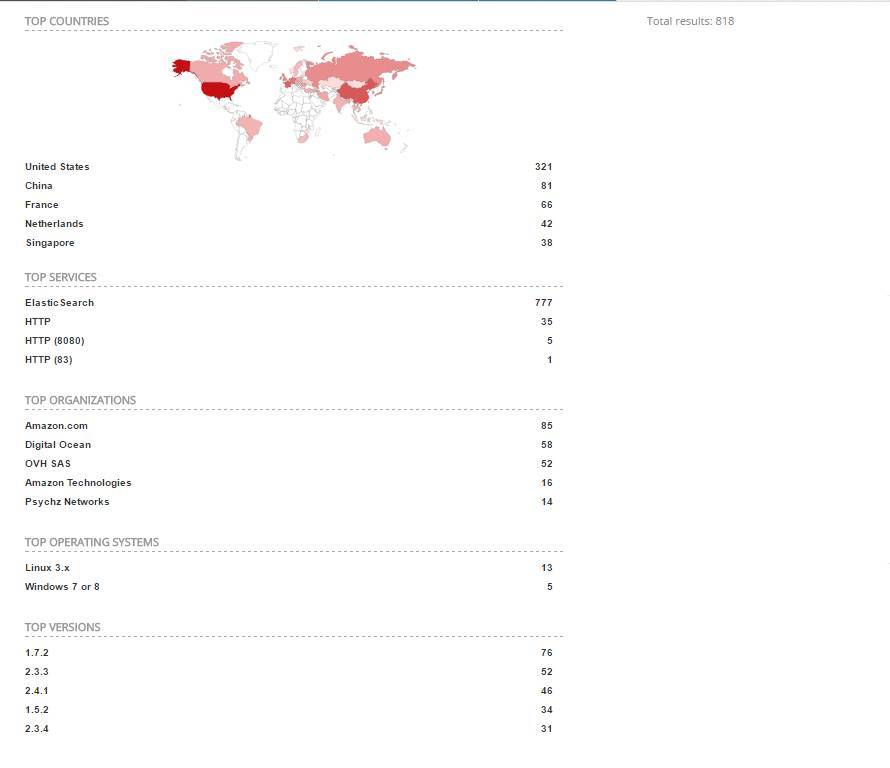Click OVH SAS organization

click(x=48, y=464)
